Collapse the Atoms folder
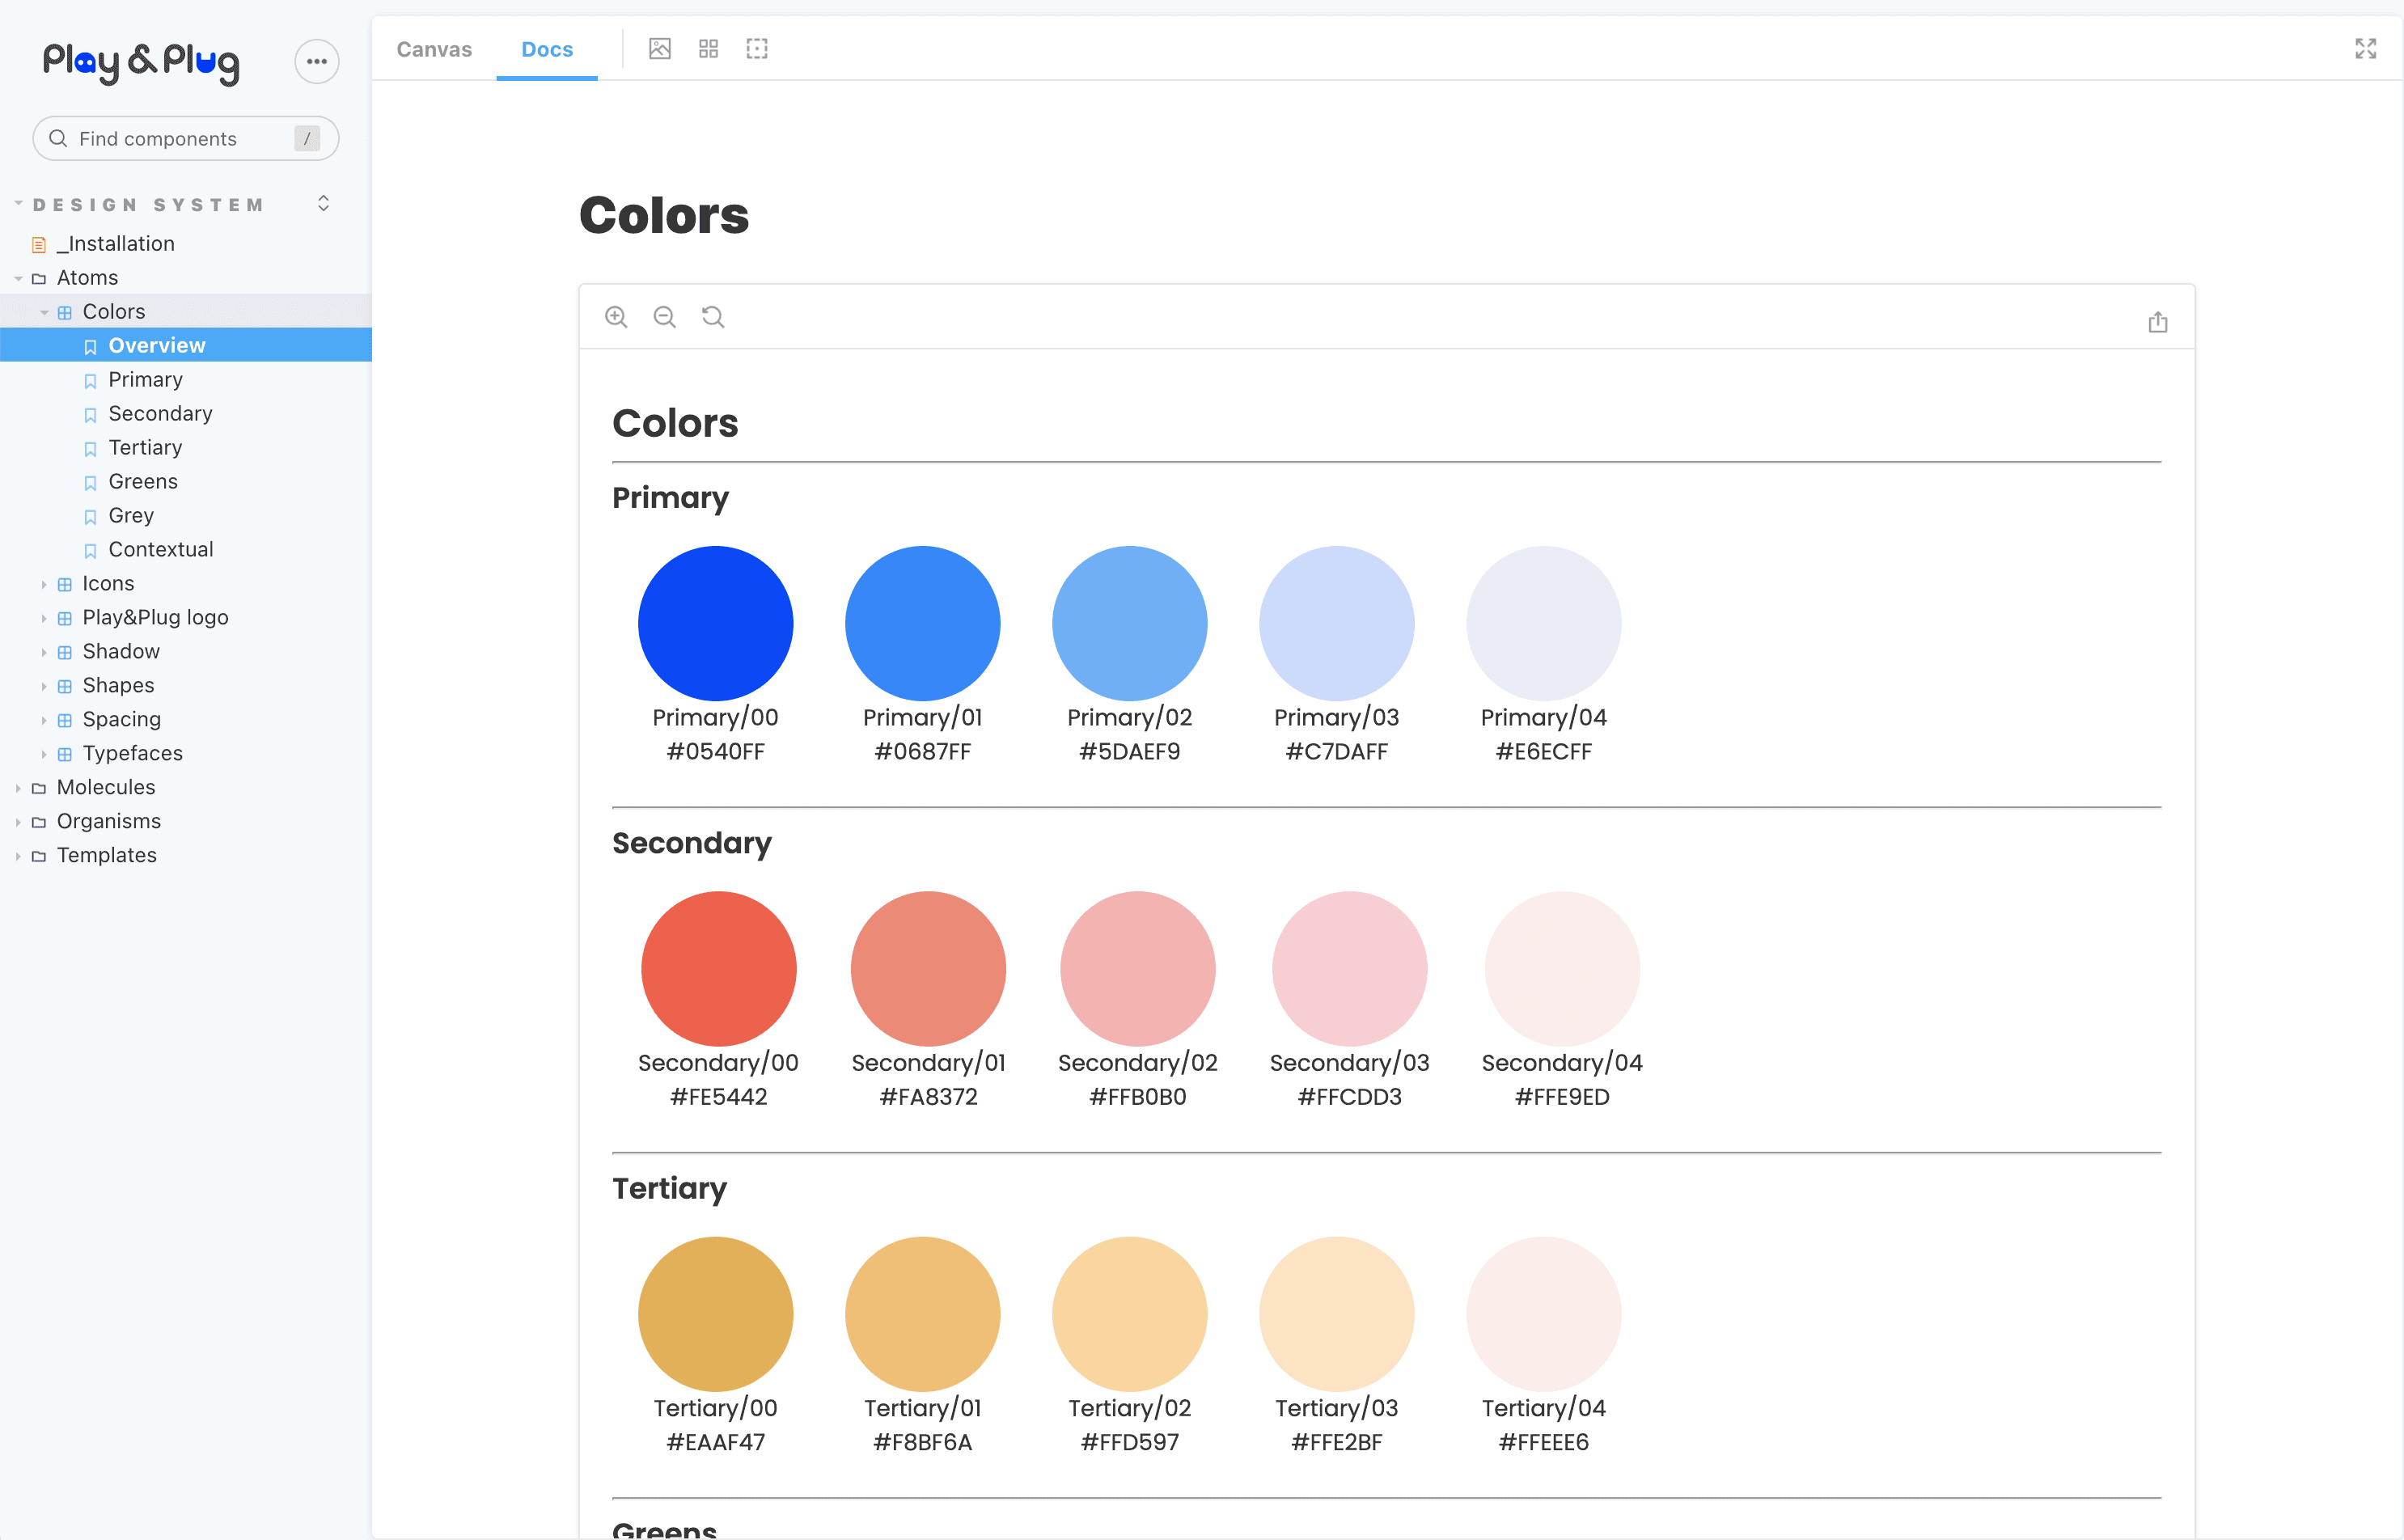This screenshot has width=2404, height=1540. coord(87,277)
